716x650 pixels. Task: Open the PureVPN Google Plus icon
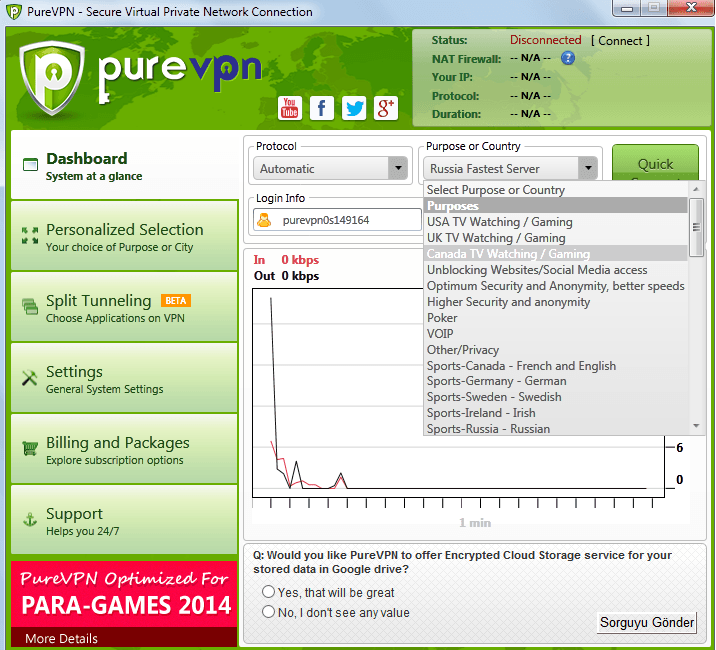tap(386, 108)
